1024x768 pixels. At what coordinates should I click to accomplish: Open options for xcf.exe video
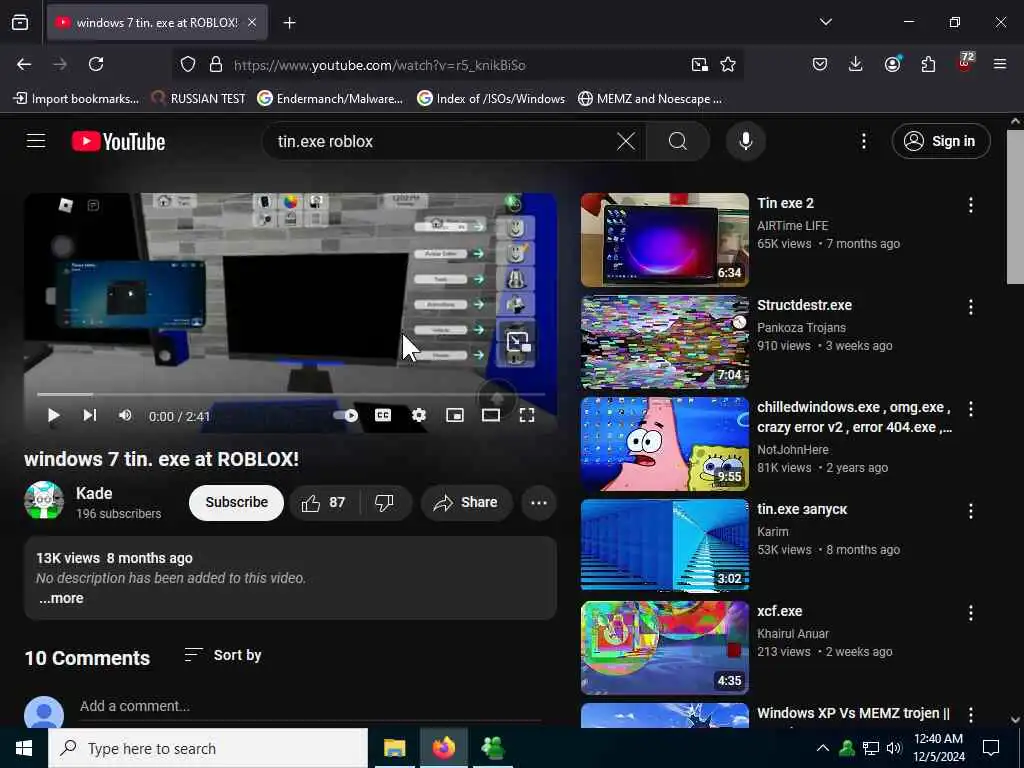[970, 613]
